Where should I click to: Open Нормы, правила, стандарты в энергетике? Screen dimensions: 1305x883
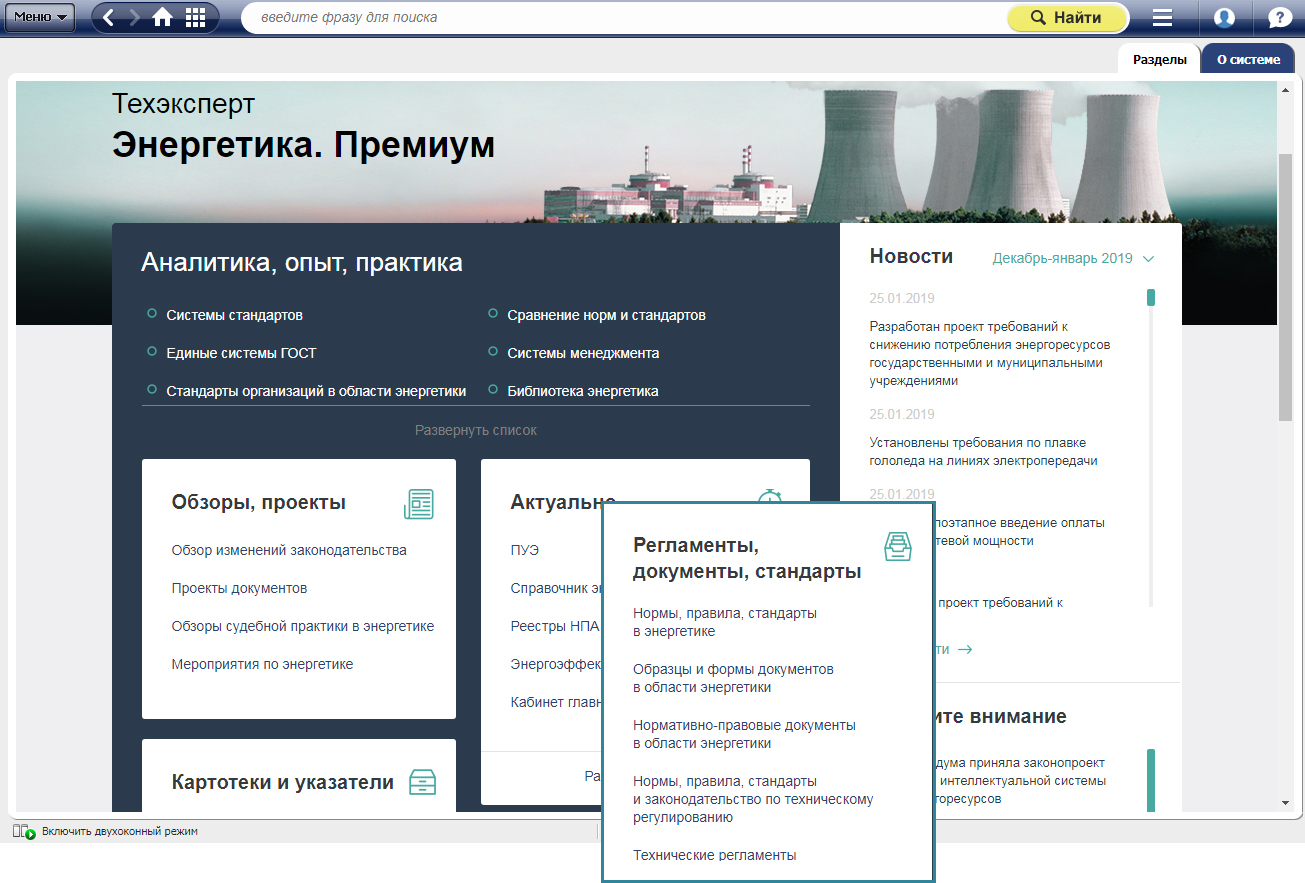[x=725, y=622]
